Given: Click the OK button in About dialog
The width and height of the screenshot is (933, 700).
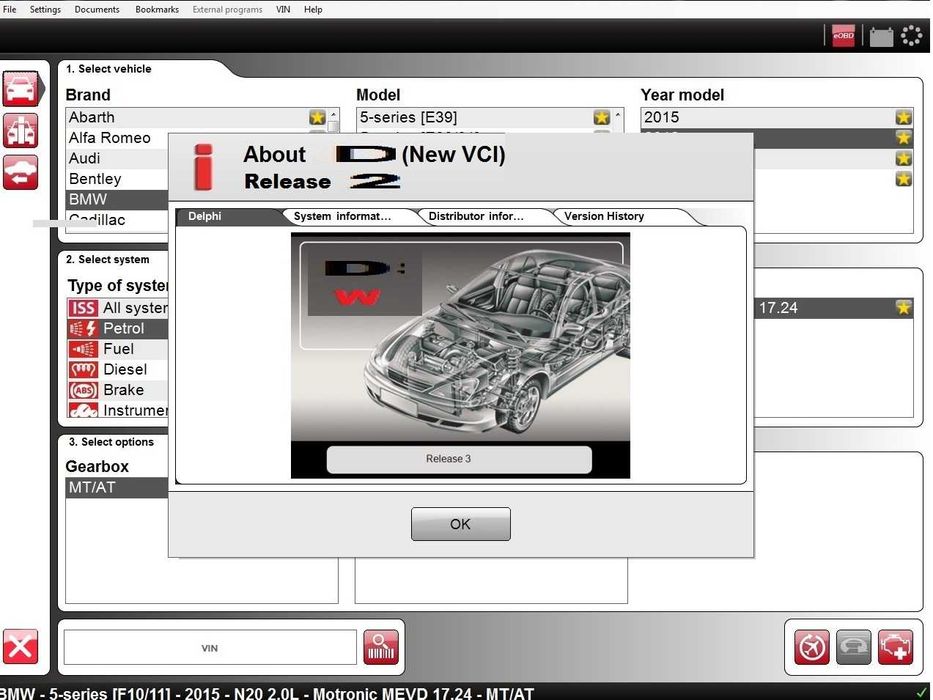Looking at the screenshot, I should point(461,524).
